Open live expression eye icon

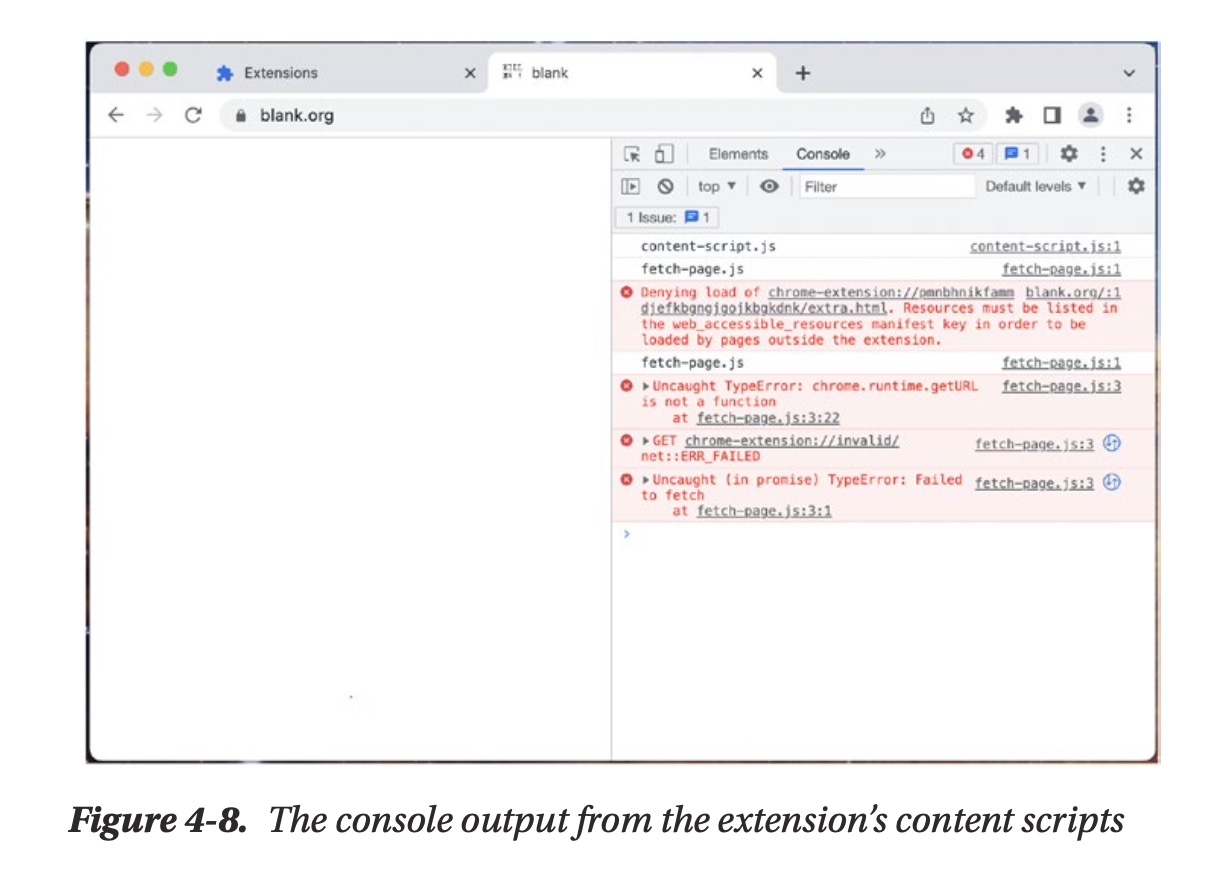[x=769, y=186]
